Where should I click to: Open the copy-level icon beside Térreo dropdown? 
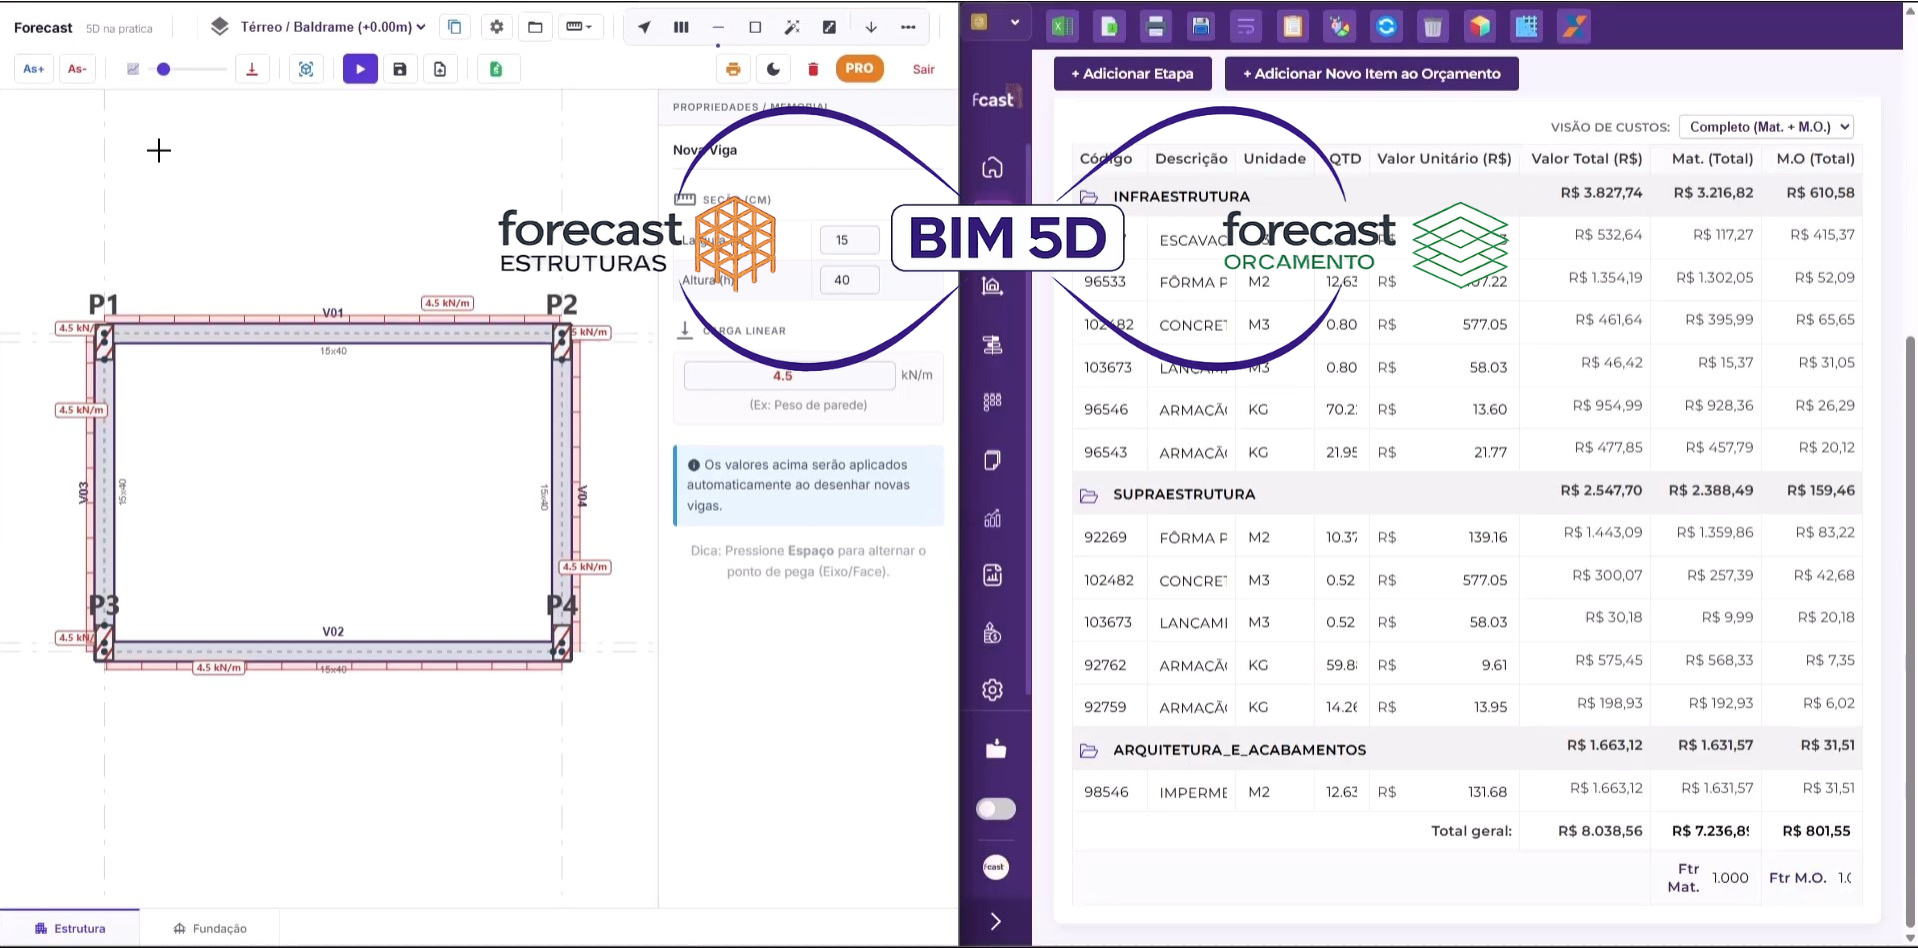point(455,27)
